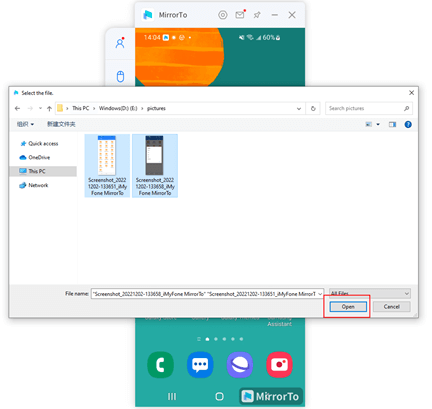Open the blue help icon
This screenshot has height=409, width=432.
pyautogui.click(x=408, y=124)
